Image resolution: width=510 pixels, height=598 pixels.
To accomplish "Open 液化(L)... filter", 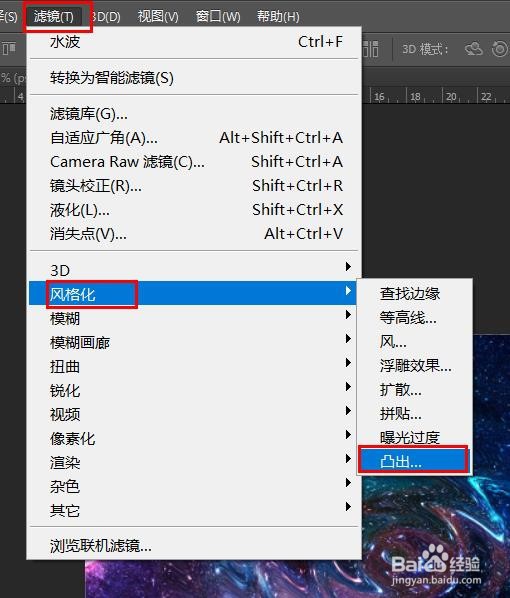I will (x=194, y=210).
